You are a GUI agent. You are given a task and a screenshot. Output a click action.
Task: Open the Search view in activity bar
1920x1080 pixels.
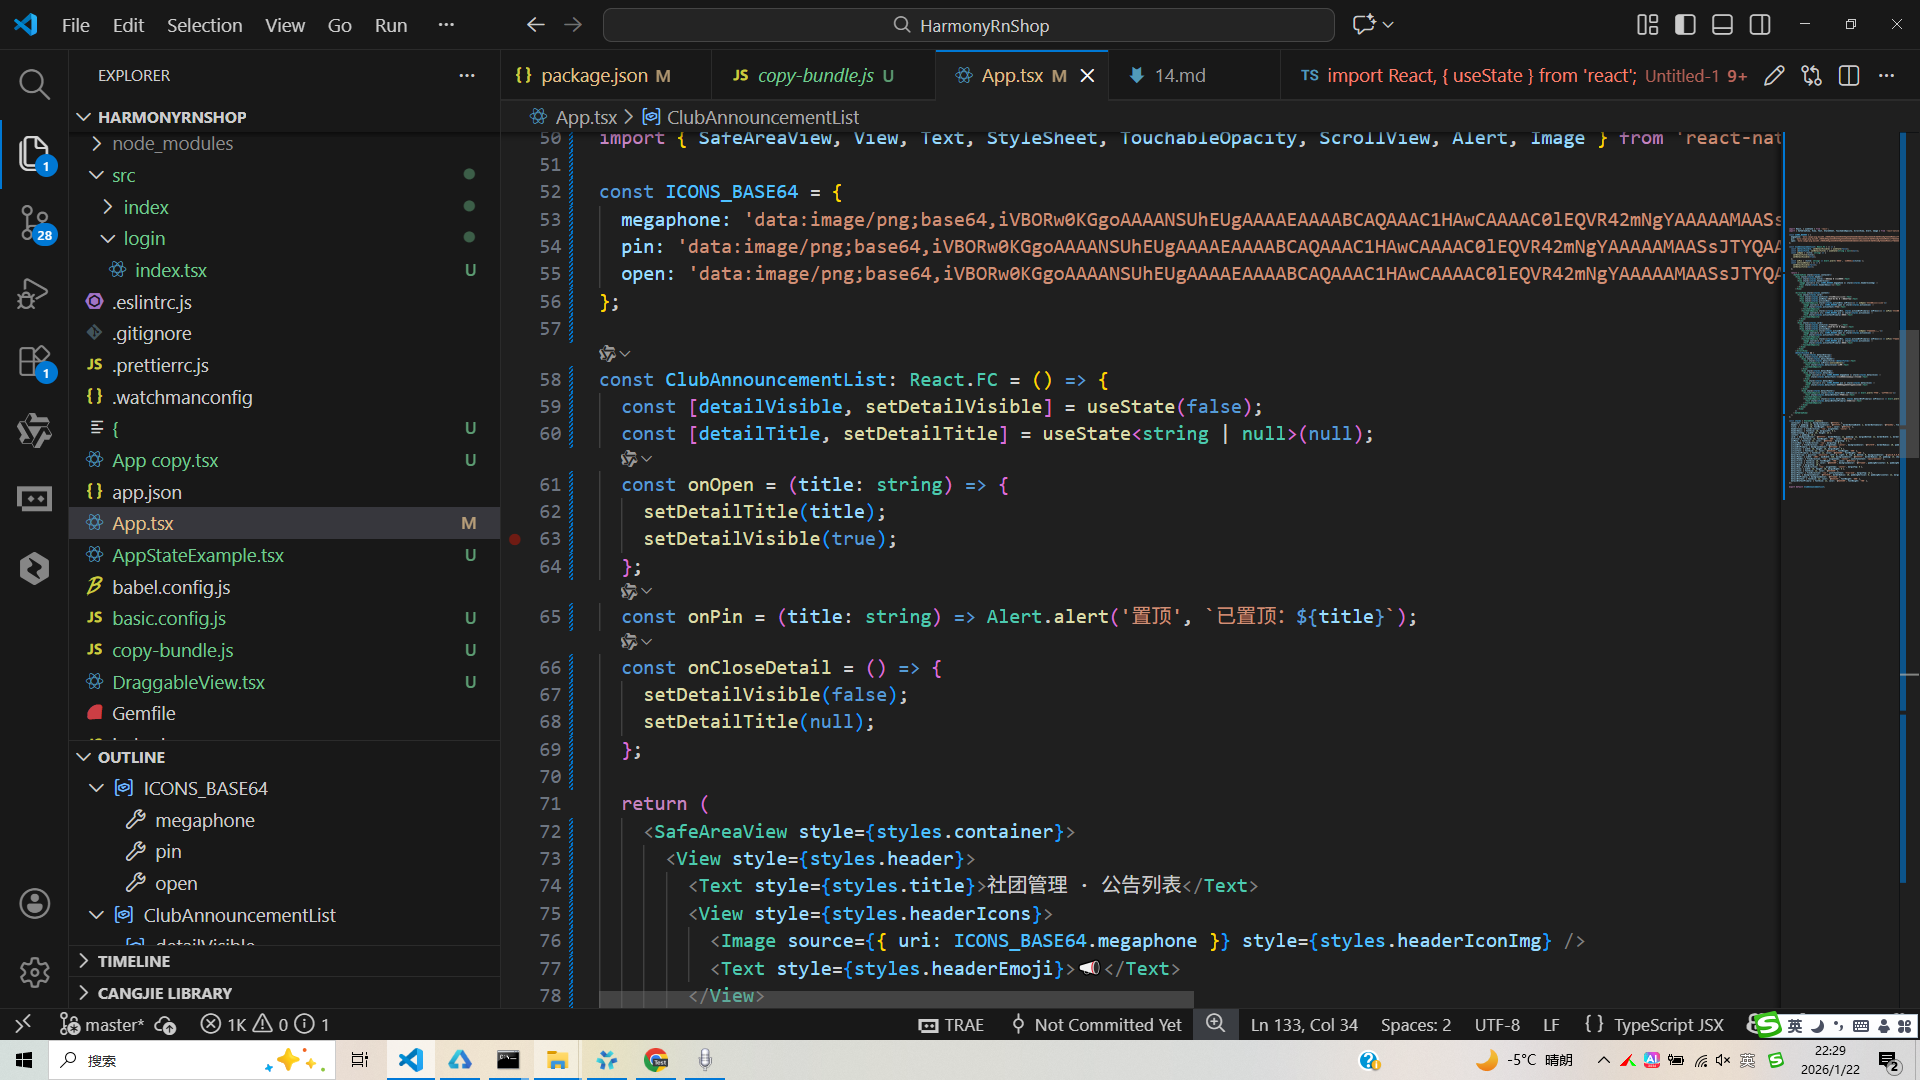34,84
